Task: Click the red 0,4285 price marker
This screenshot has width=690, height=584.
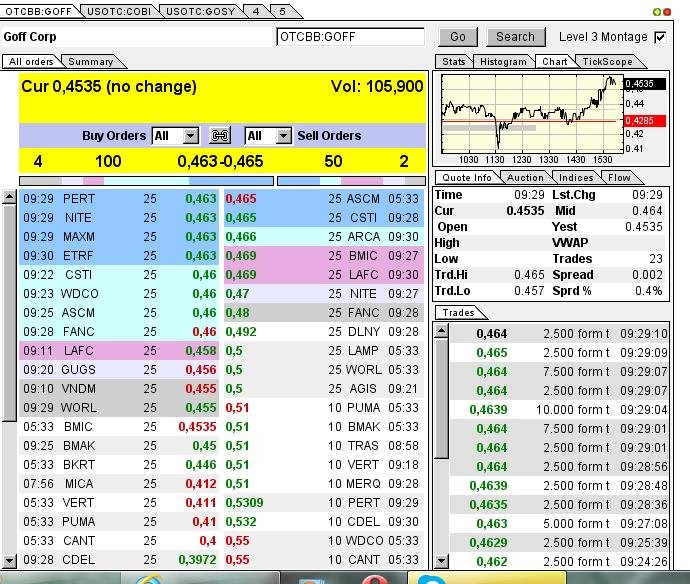Action: click(645, 120)
